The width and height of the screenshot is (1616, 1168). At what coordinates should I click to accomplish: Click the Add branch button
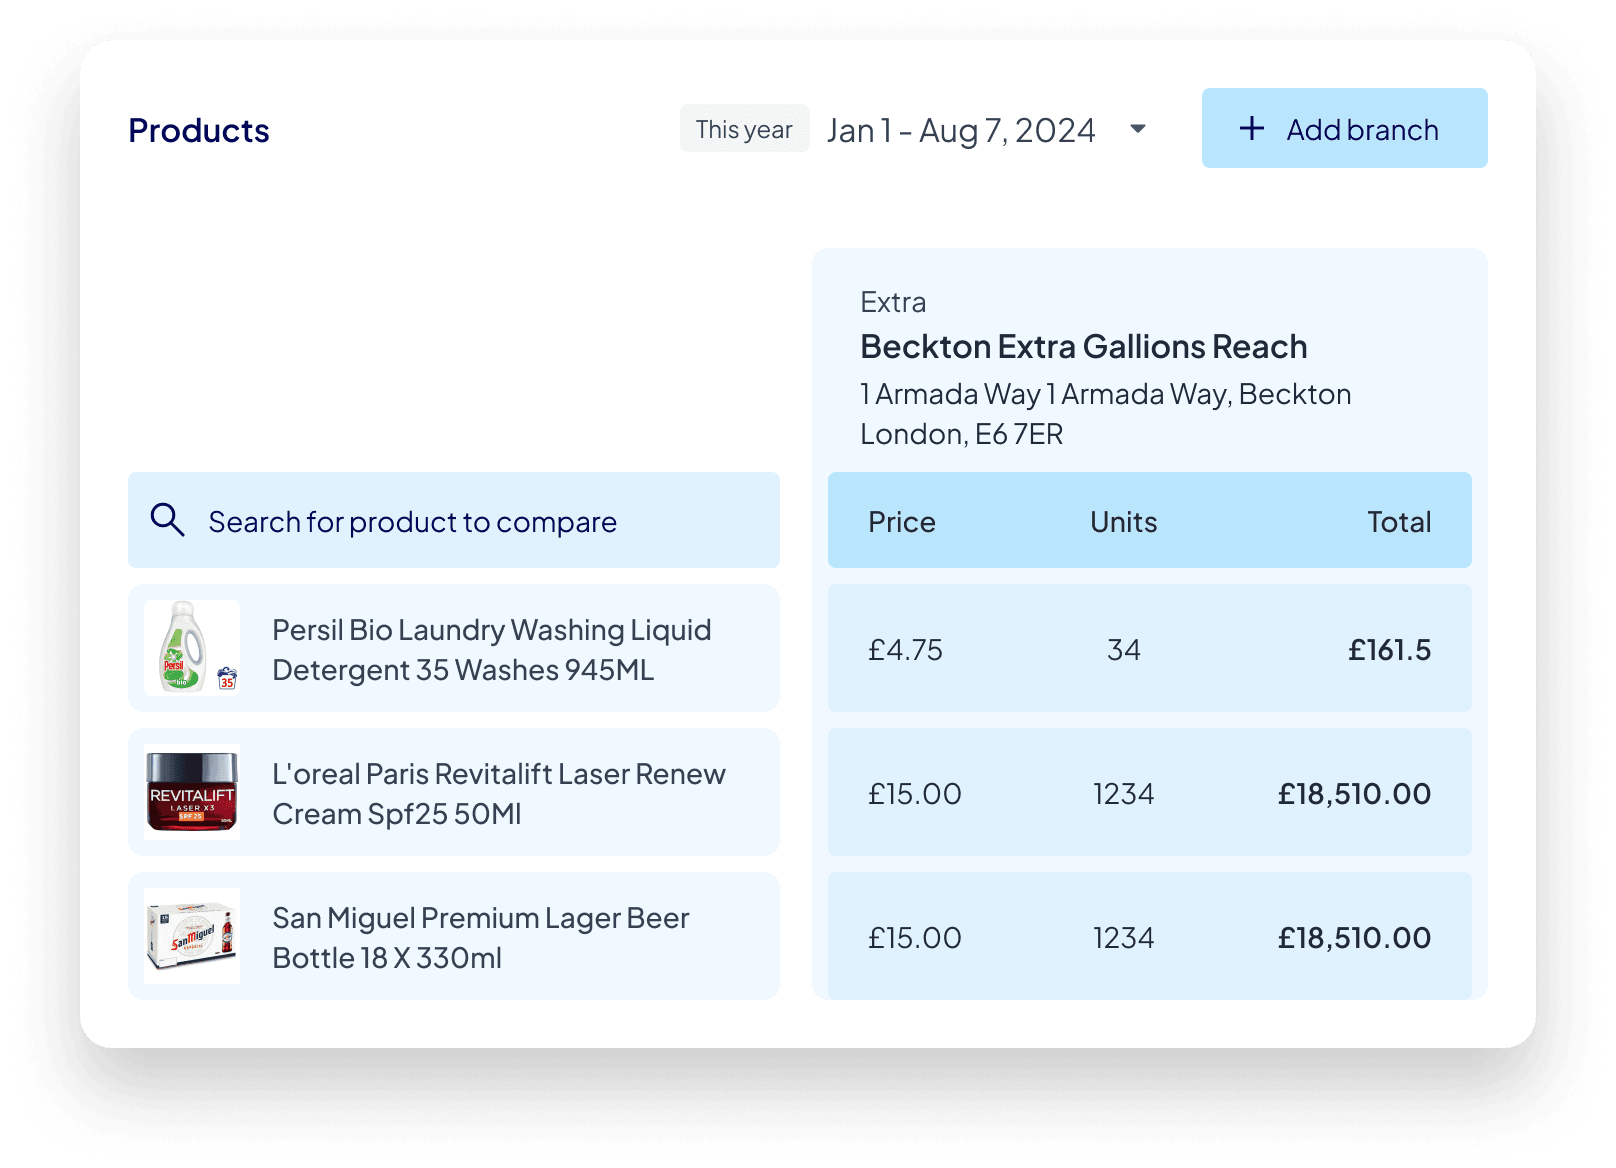point(1344,128)
